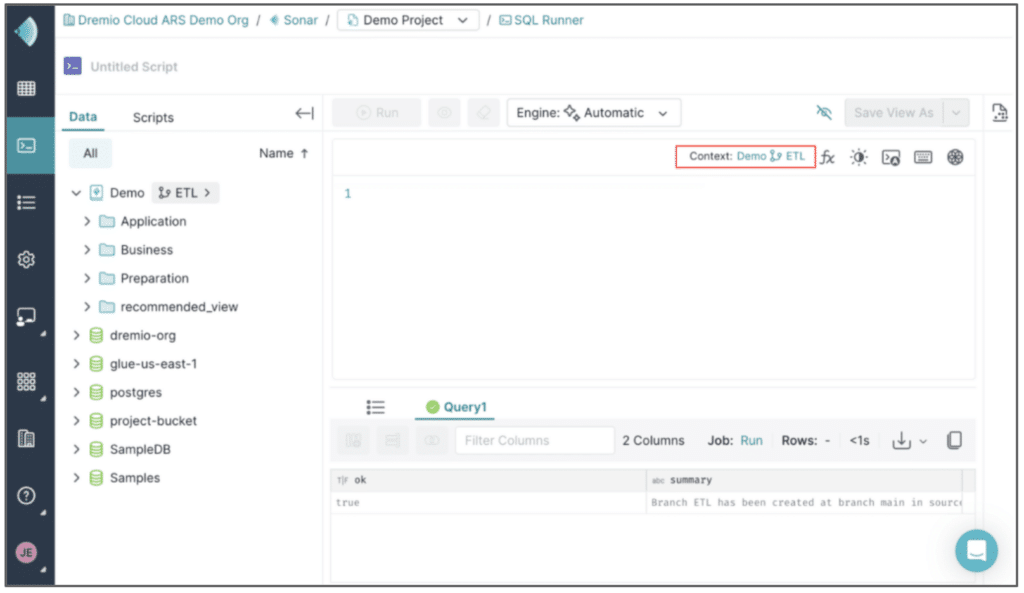Screen dimensions: 1024x593
Task: Click the join icon left of Filter Columns
Action: click(432, 441)
